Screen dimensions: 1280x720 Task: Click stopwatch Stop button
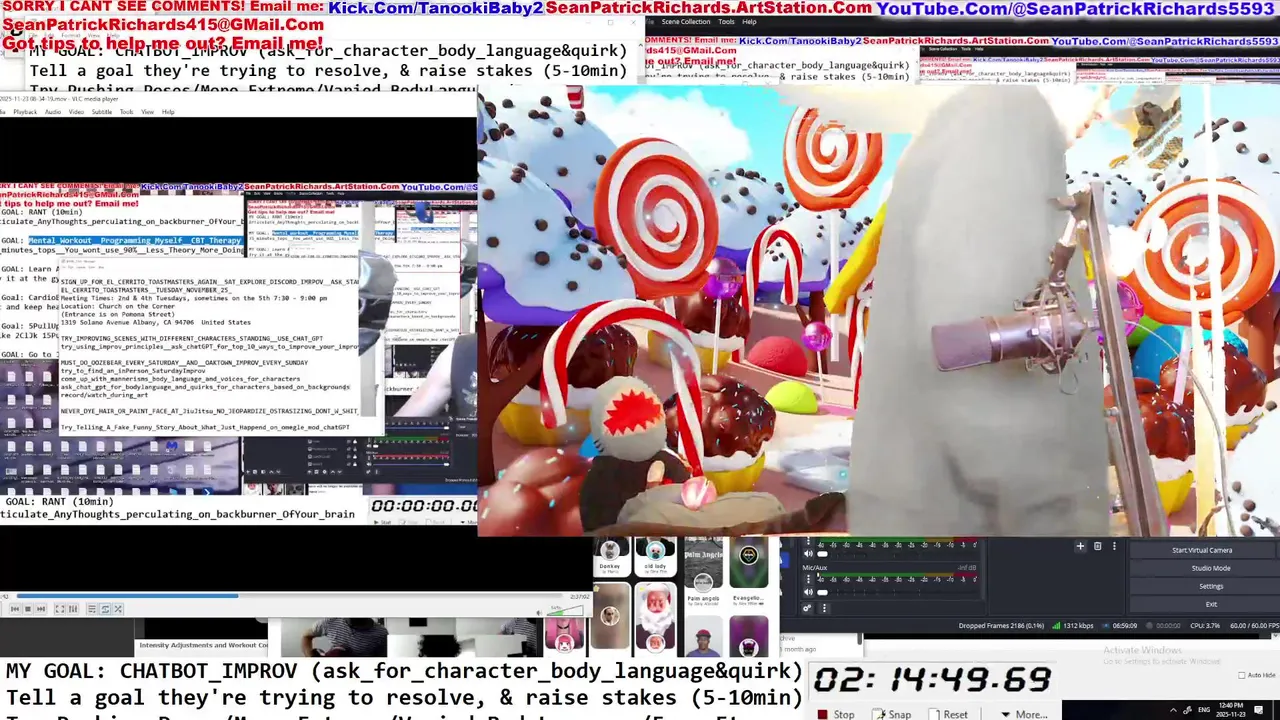(x=835, y=714)
